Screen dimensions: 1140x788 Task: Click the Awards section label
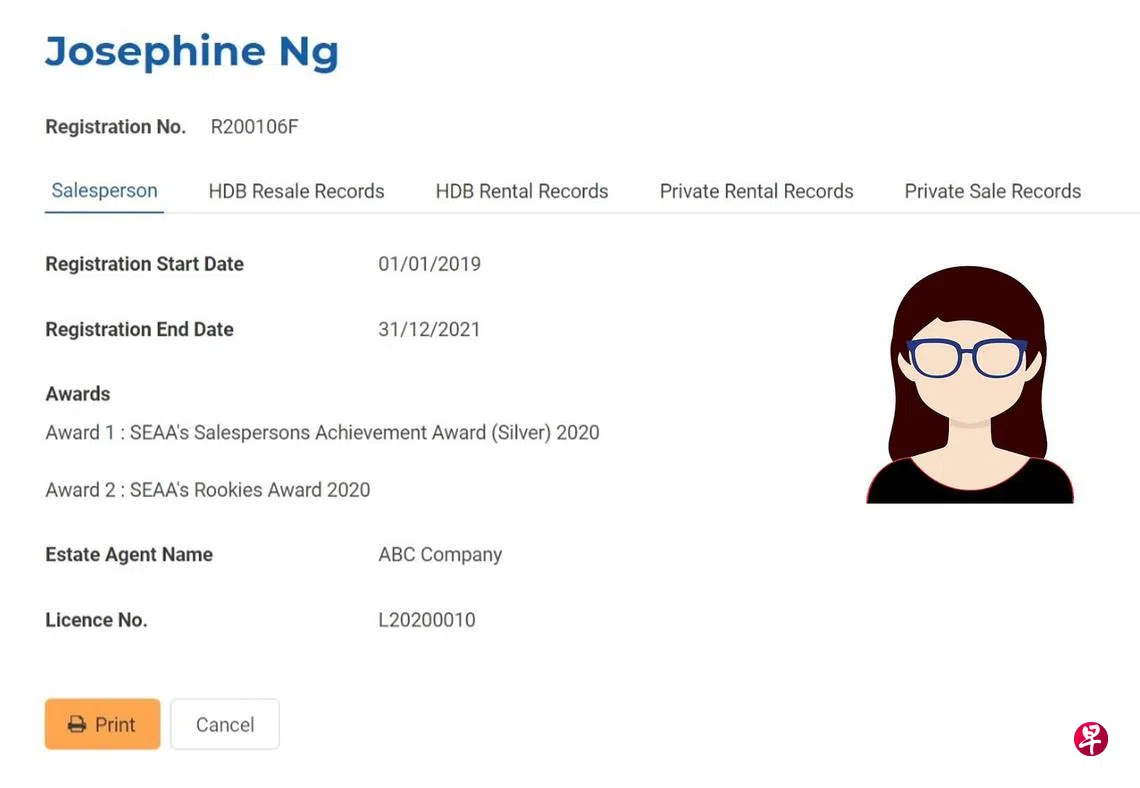pos(78,394)
